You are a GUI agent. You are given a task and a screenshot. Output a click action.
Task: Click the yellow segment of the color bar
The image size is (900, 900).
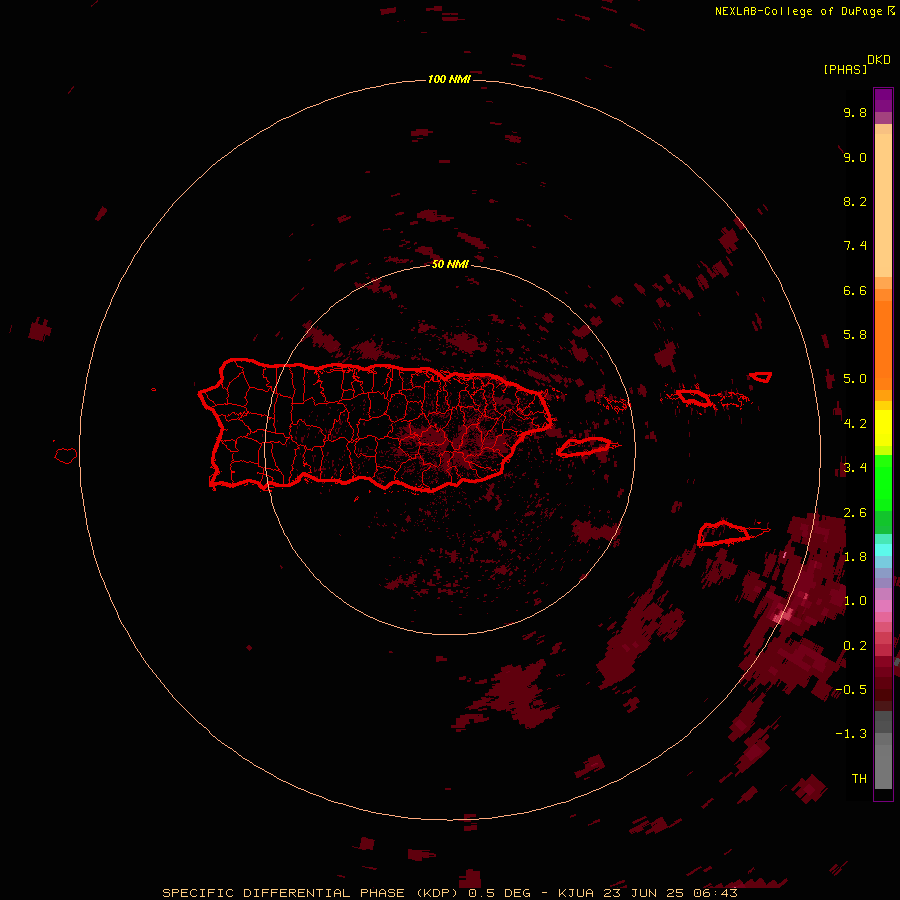pos(883,428)
